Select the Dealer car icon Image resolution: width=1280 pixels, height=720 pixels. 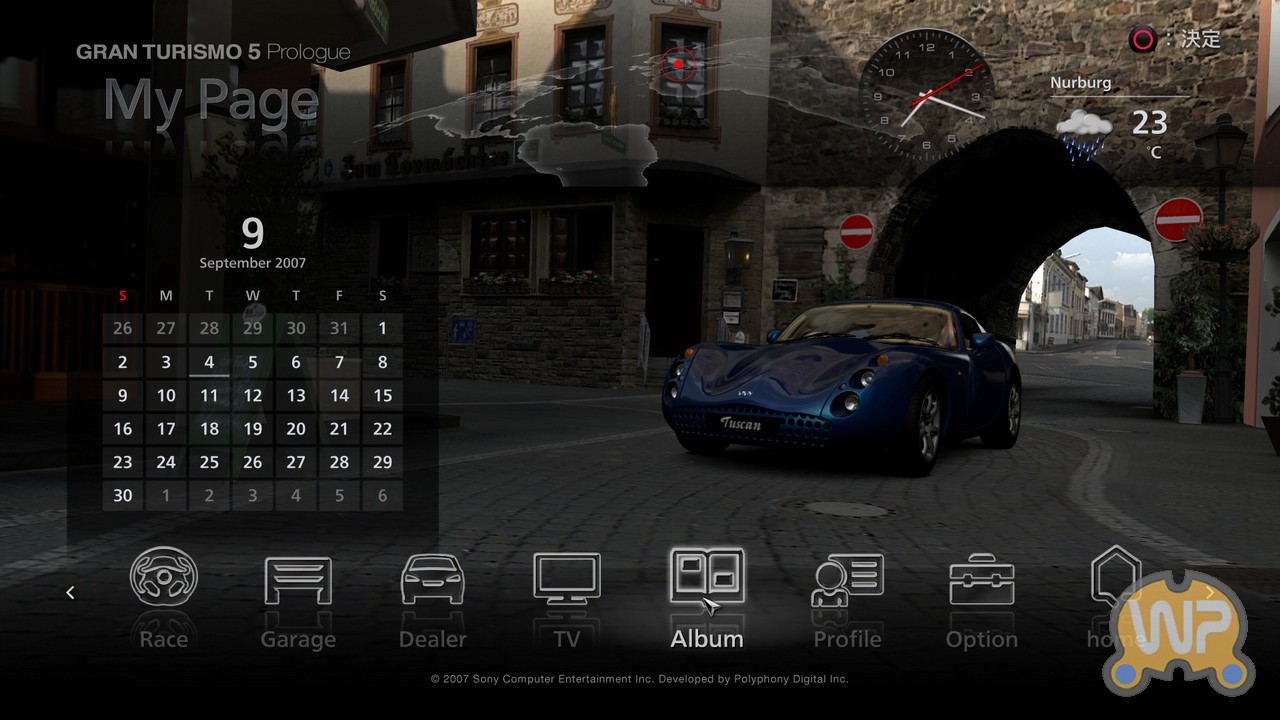(432, 580)
